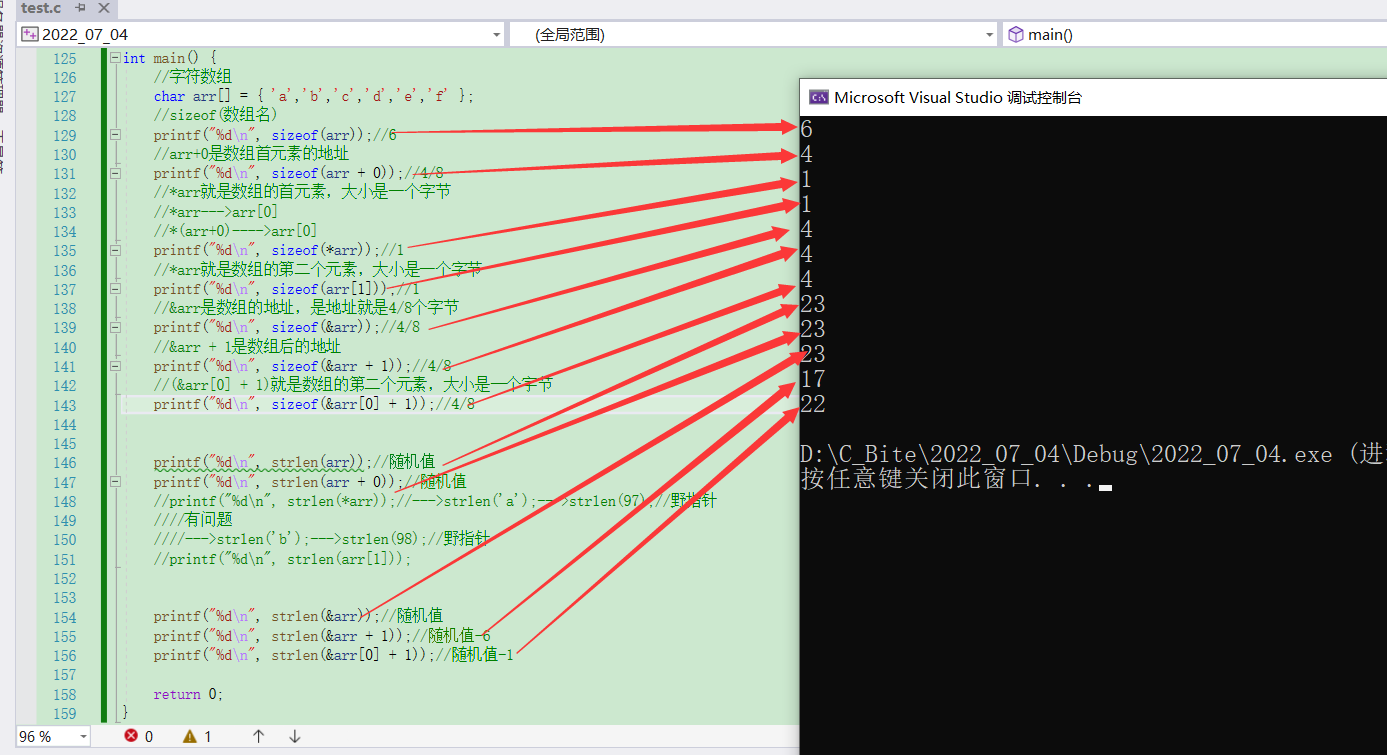Click the strlen(&arr) line 154
Screen dimensions: 1387x755
pos(298,617)
